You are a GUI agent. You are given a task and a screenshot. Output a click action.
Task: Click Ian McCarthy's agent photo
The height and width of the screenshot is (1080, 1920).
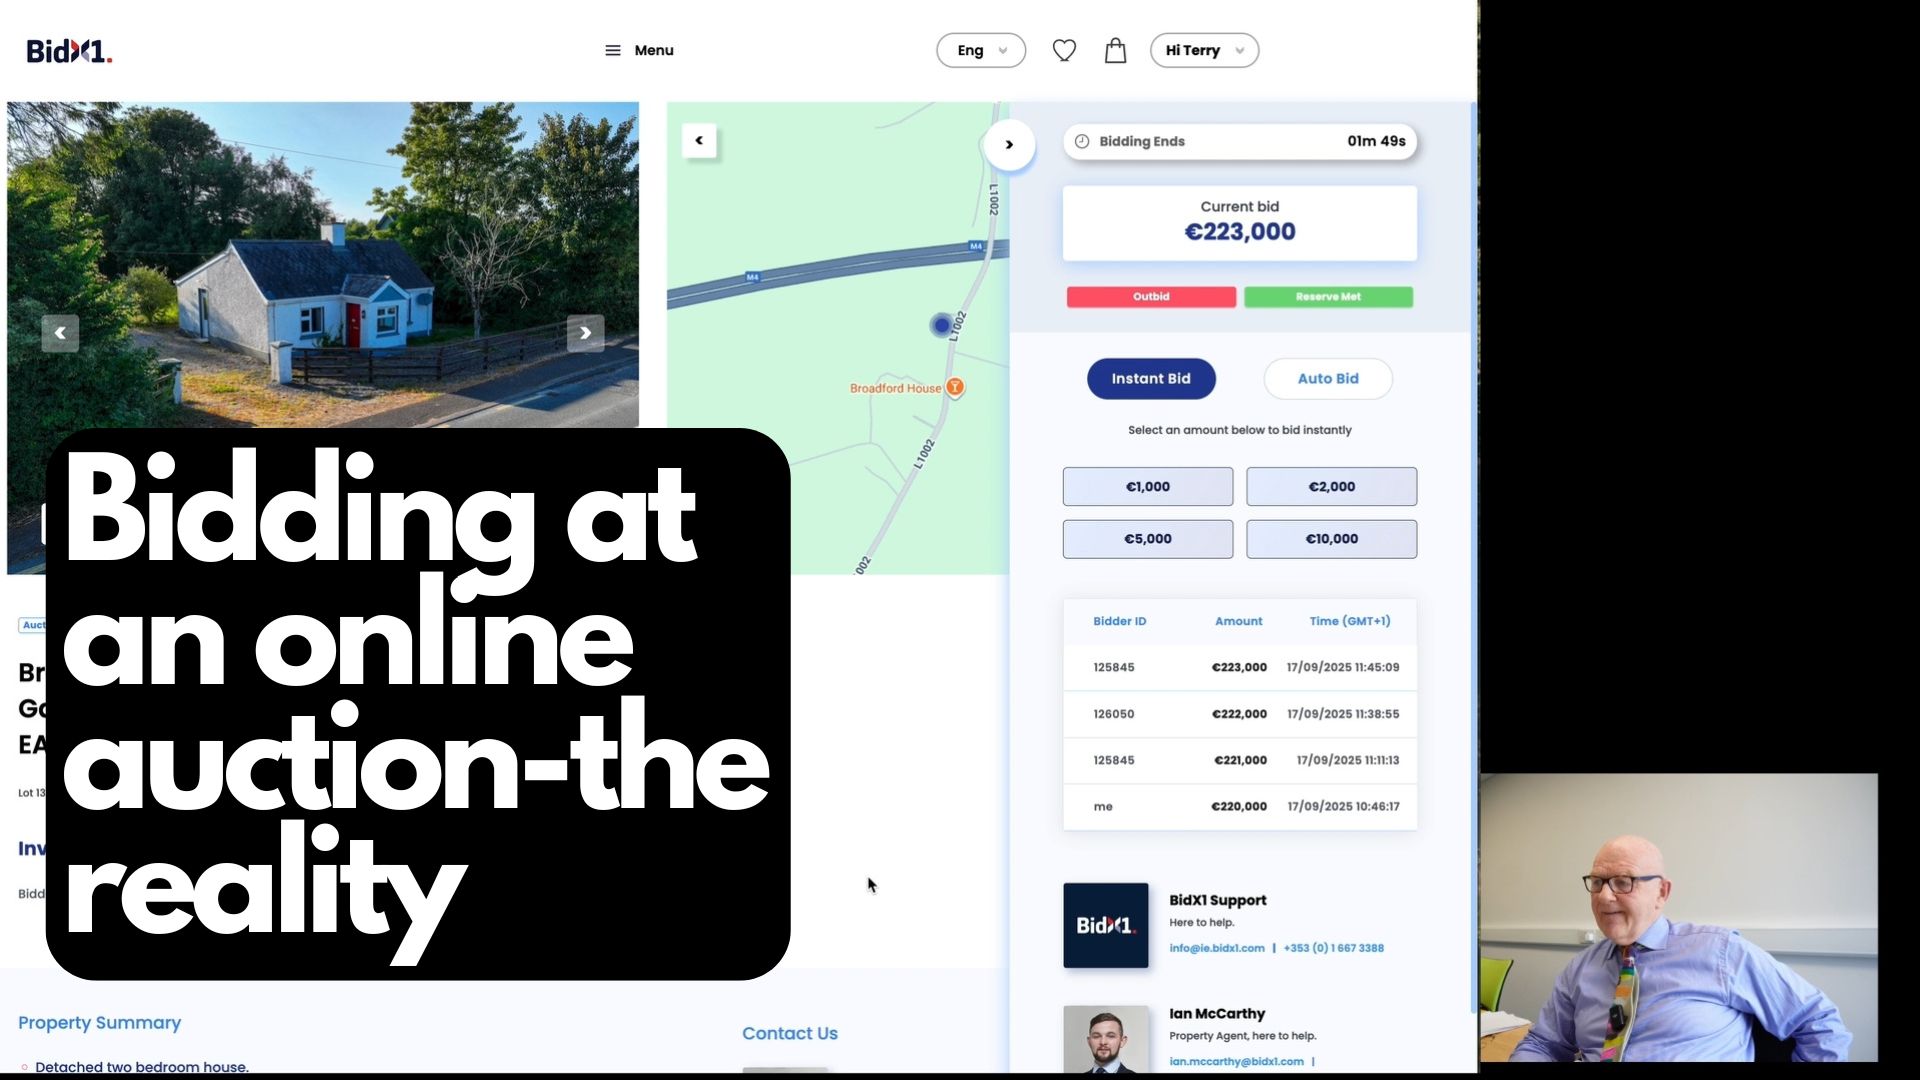click(1106, 1040)
